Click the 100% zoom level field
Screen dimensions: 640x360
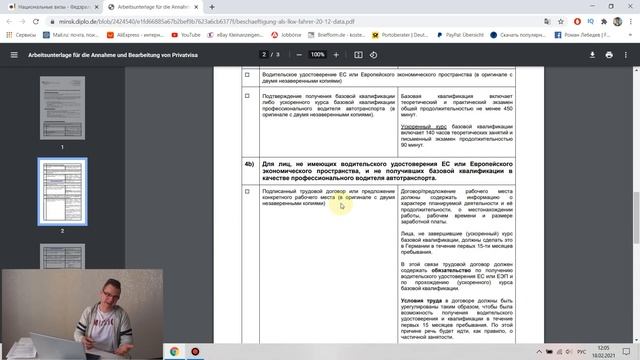coord(318,55)
